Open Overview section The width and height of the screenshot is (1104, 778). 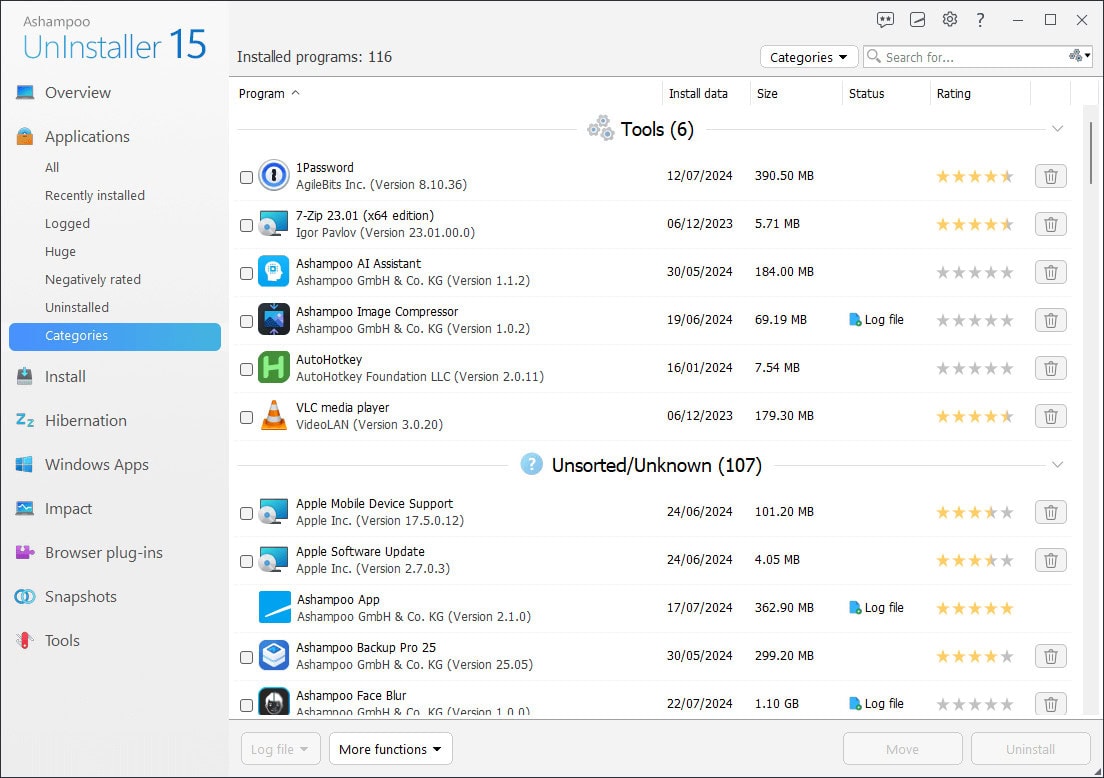pyautogui.click(x=77, y=92)
